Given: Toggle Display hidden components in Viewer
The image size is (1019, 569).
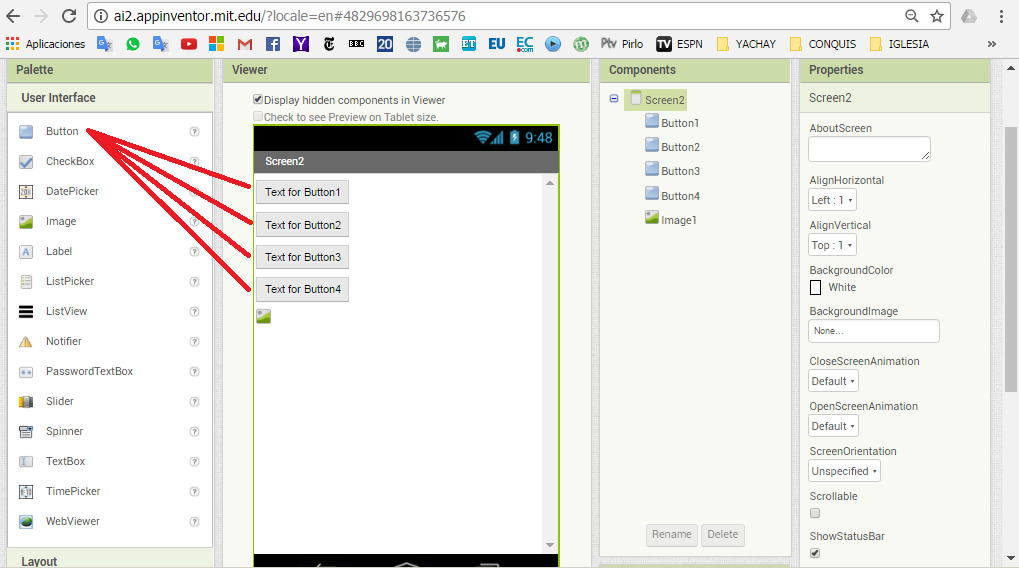Looking at the screenshot, I should [258, 99].
